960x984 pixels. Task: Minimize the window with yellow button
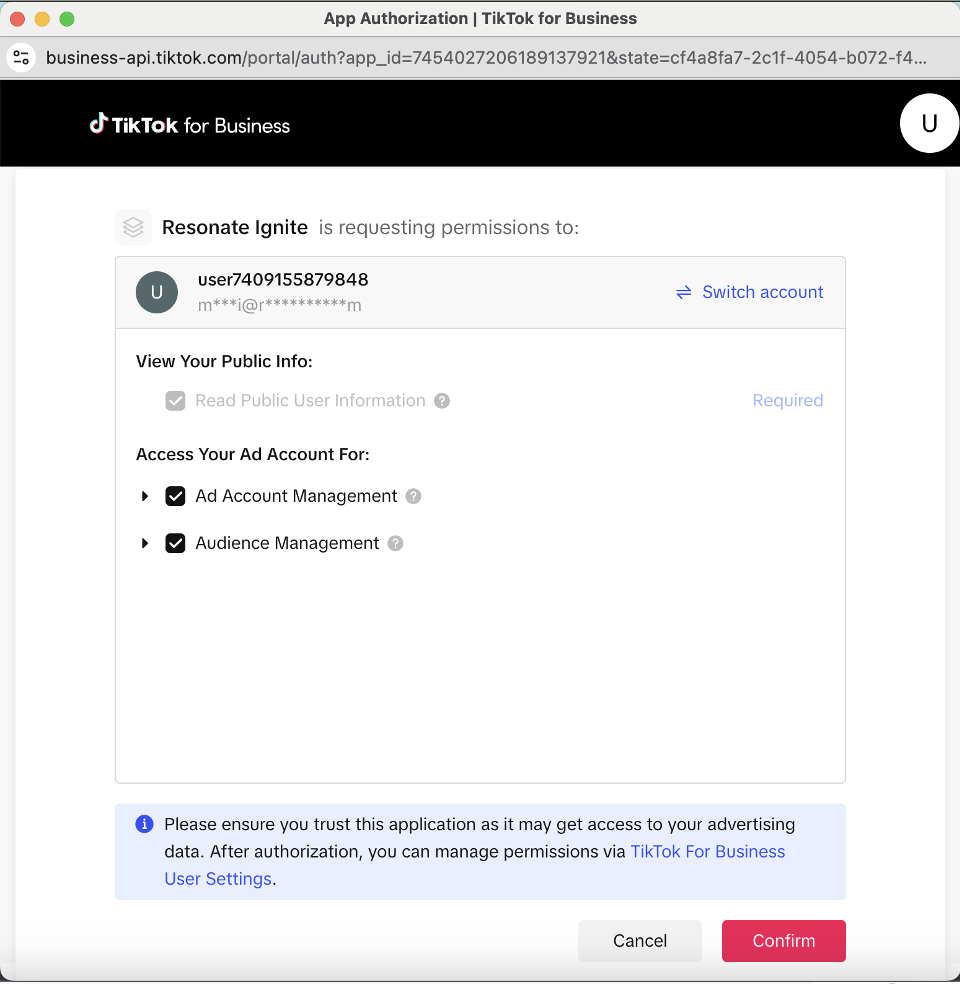[42, 19]
